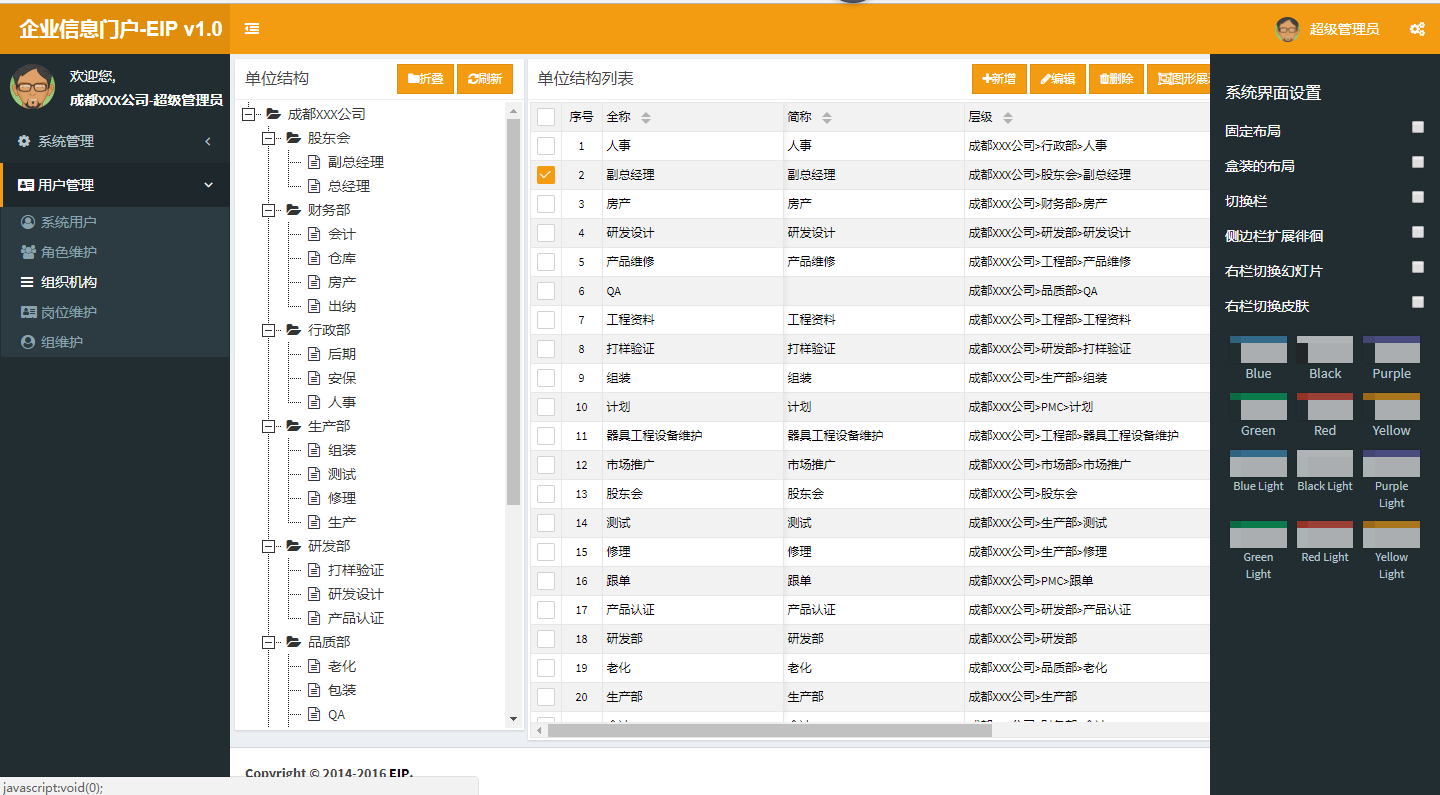Viewport: 1440px width, 795px height.
Task: Click the document icon beside 总经理 in tree
Action: coord(314,186)
